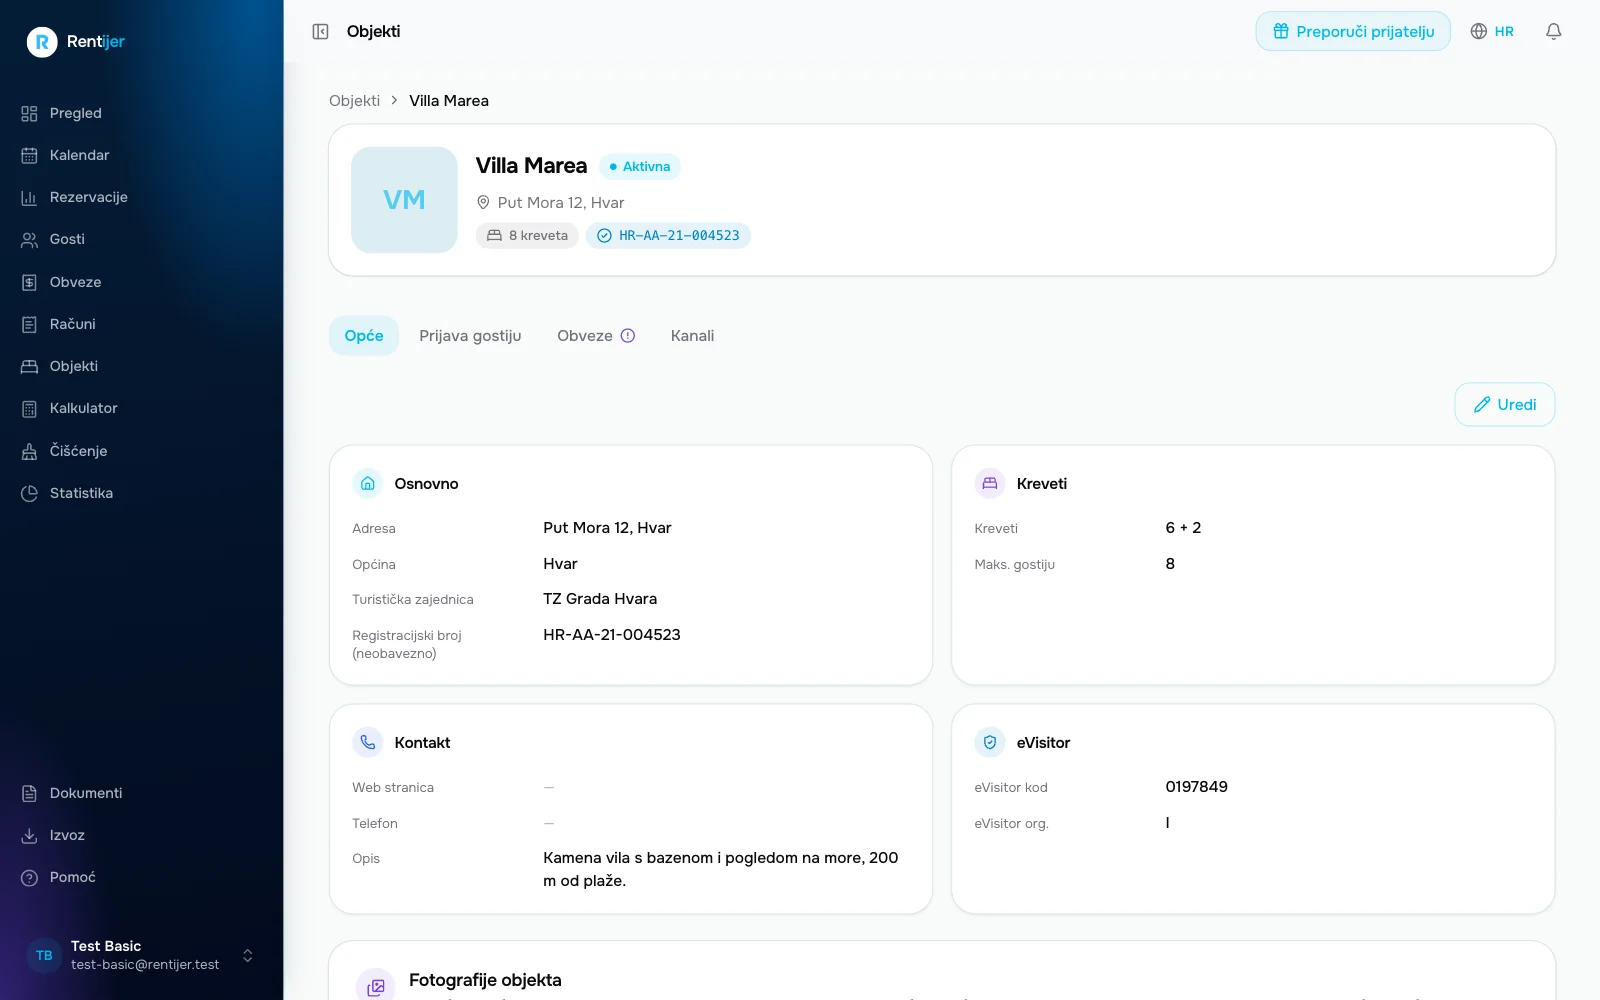
Task: Click the Kreveti value 6 + 2
Action: 1183,528
